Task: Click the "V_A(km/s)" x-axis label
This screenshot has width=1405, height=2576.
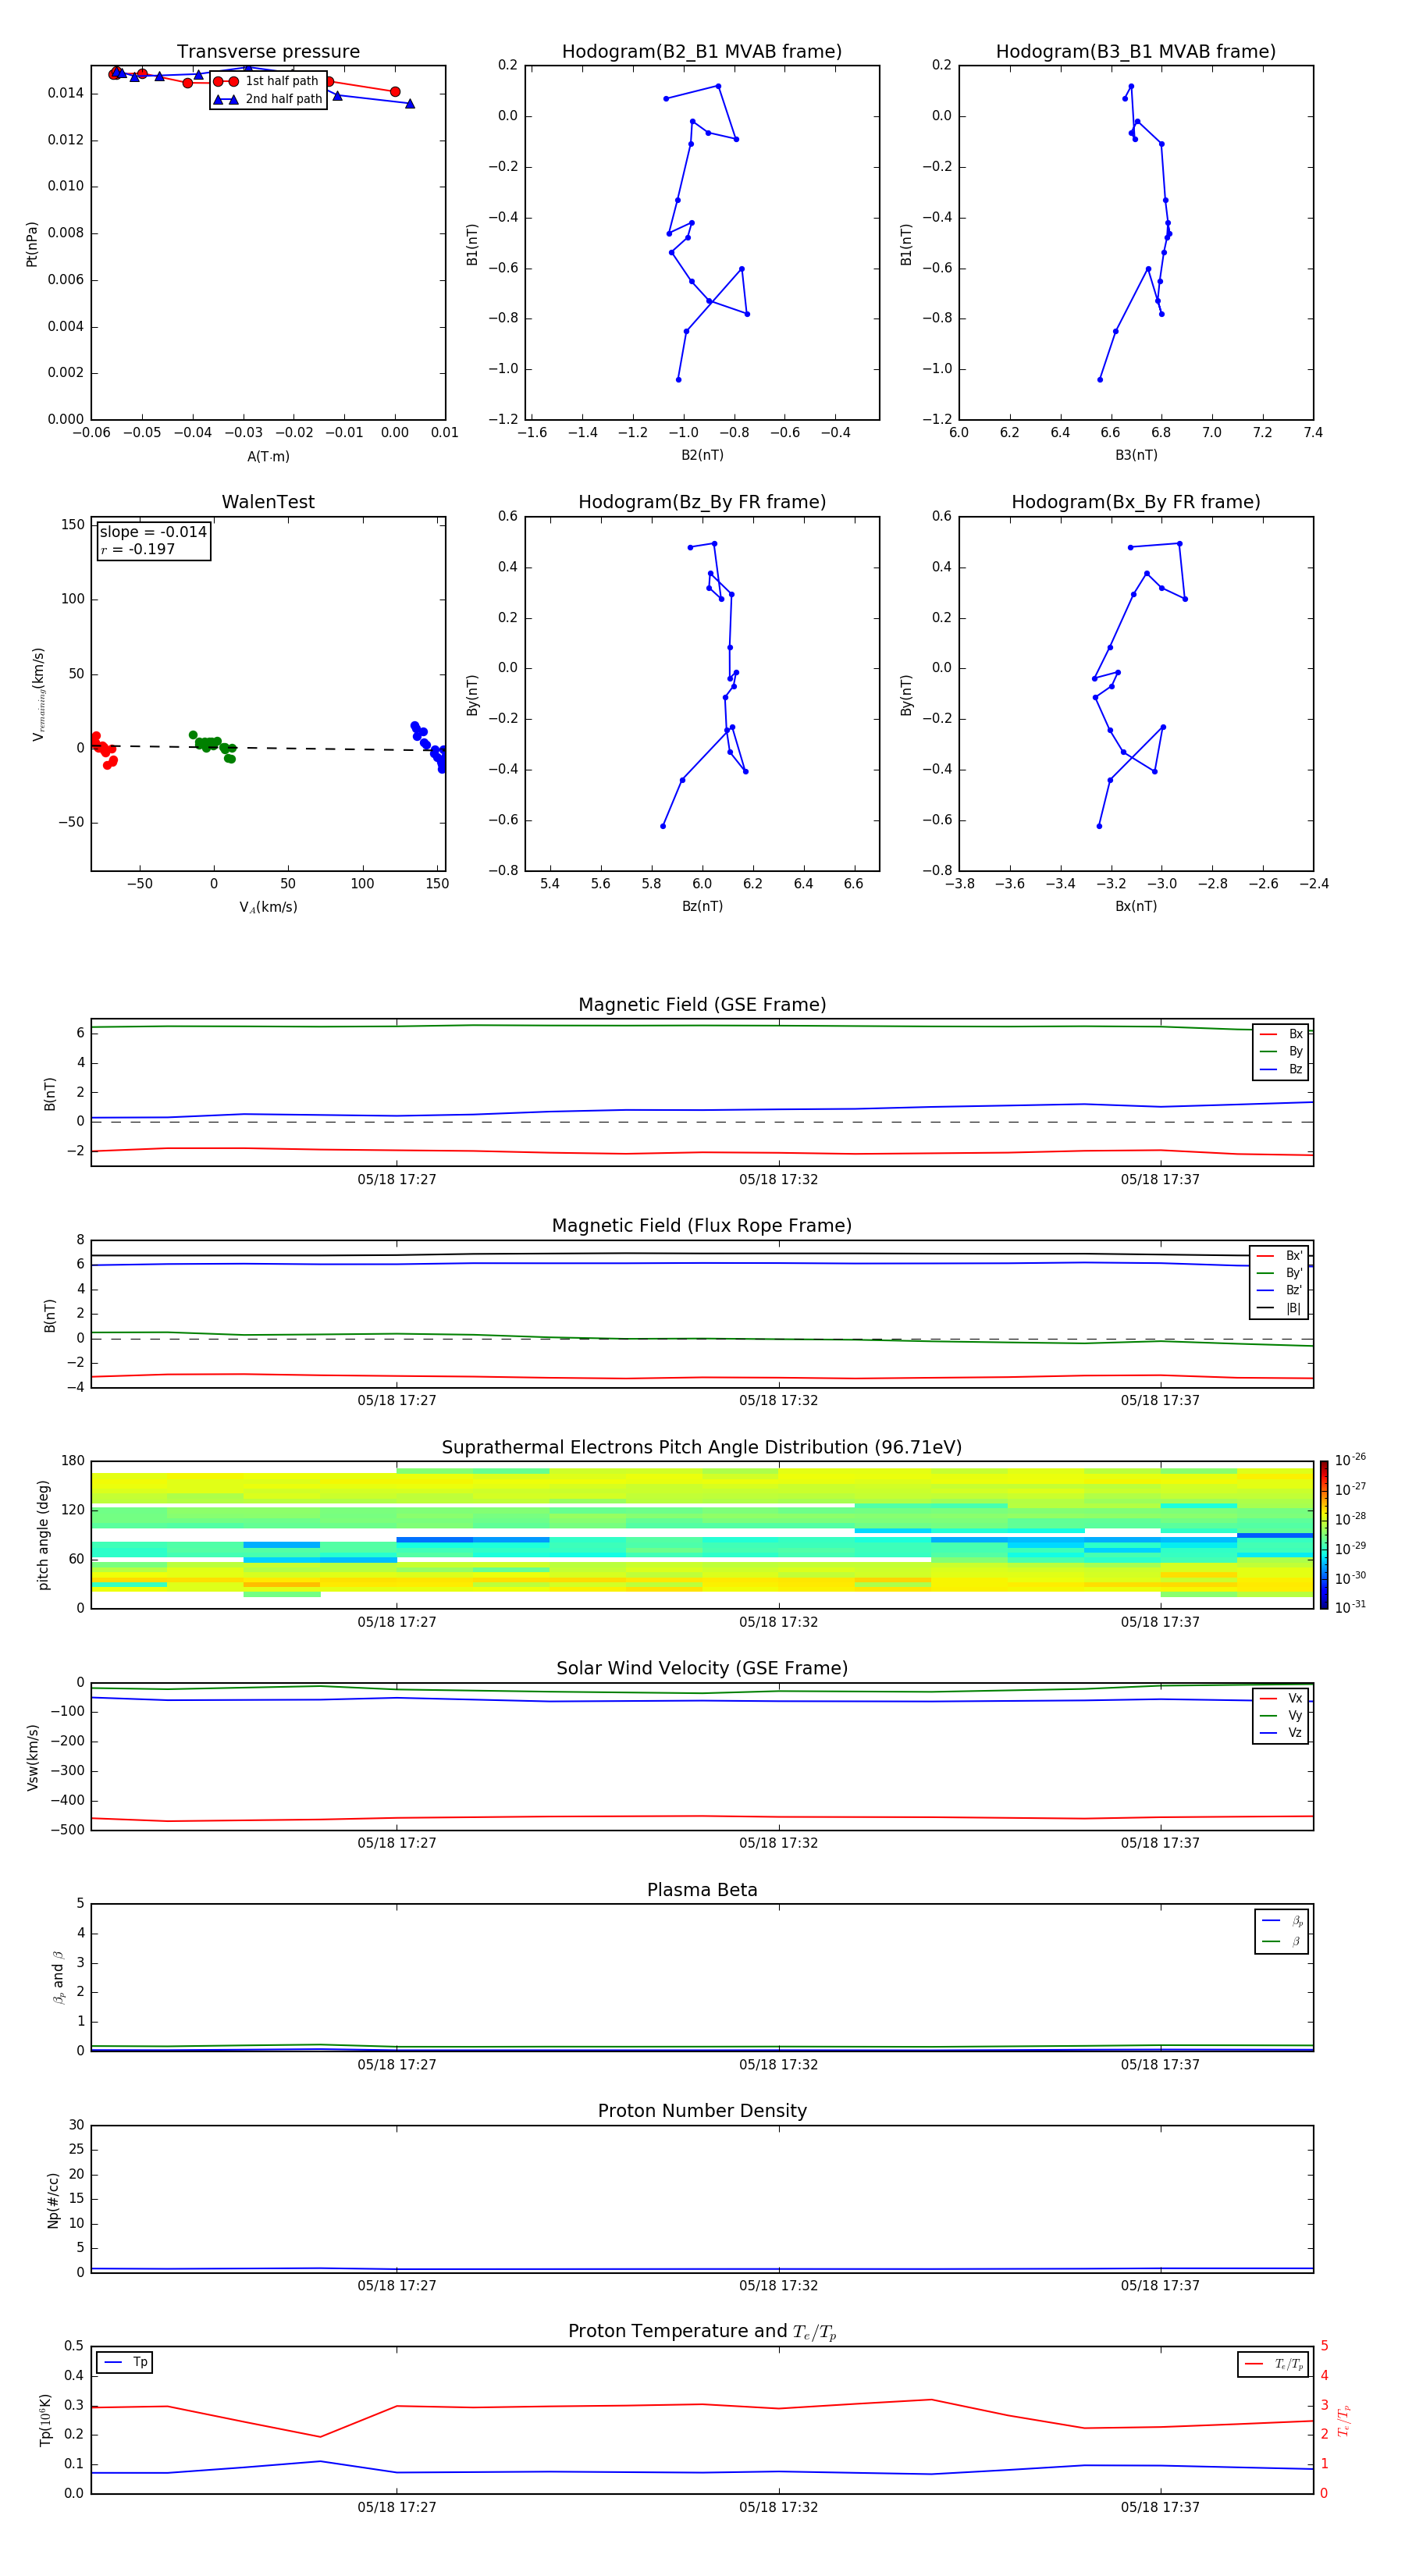Action: (x=268, y=907)
